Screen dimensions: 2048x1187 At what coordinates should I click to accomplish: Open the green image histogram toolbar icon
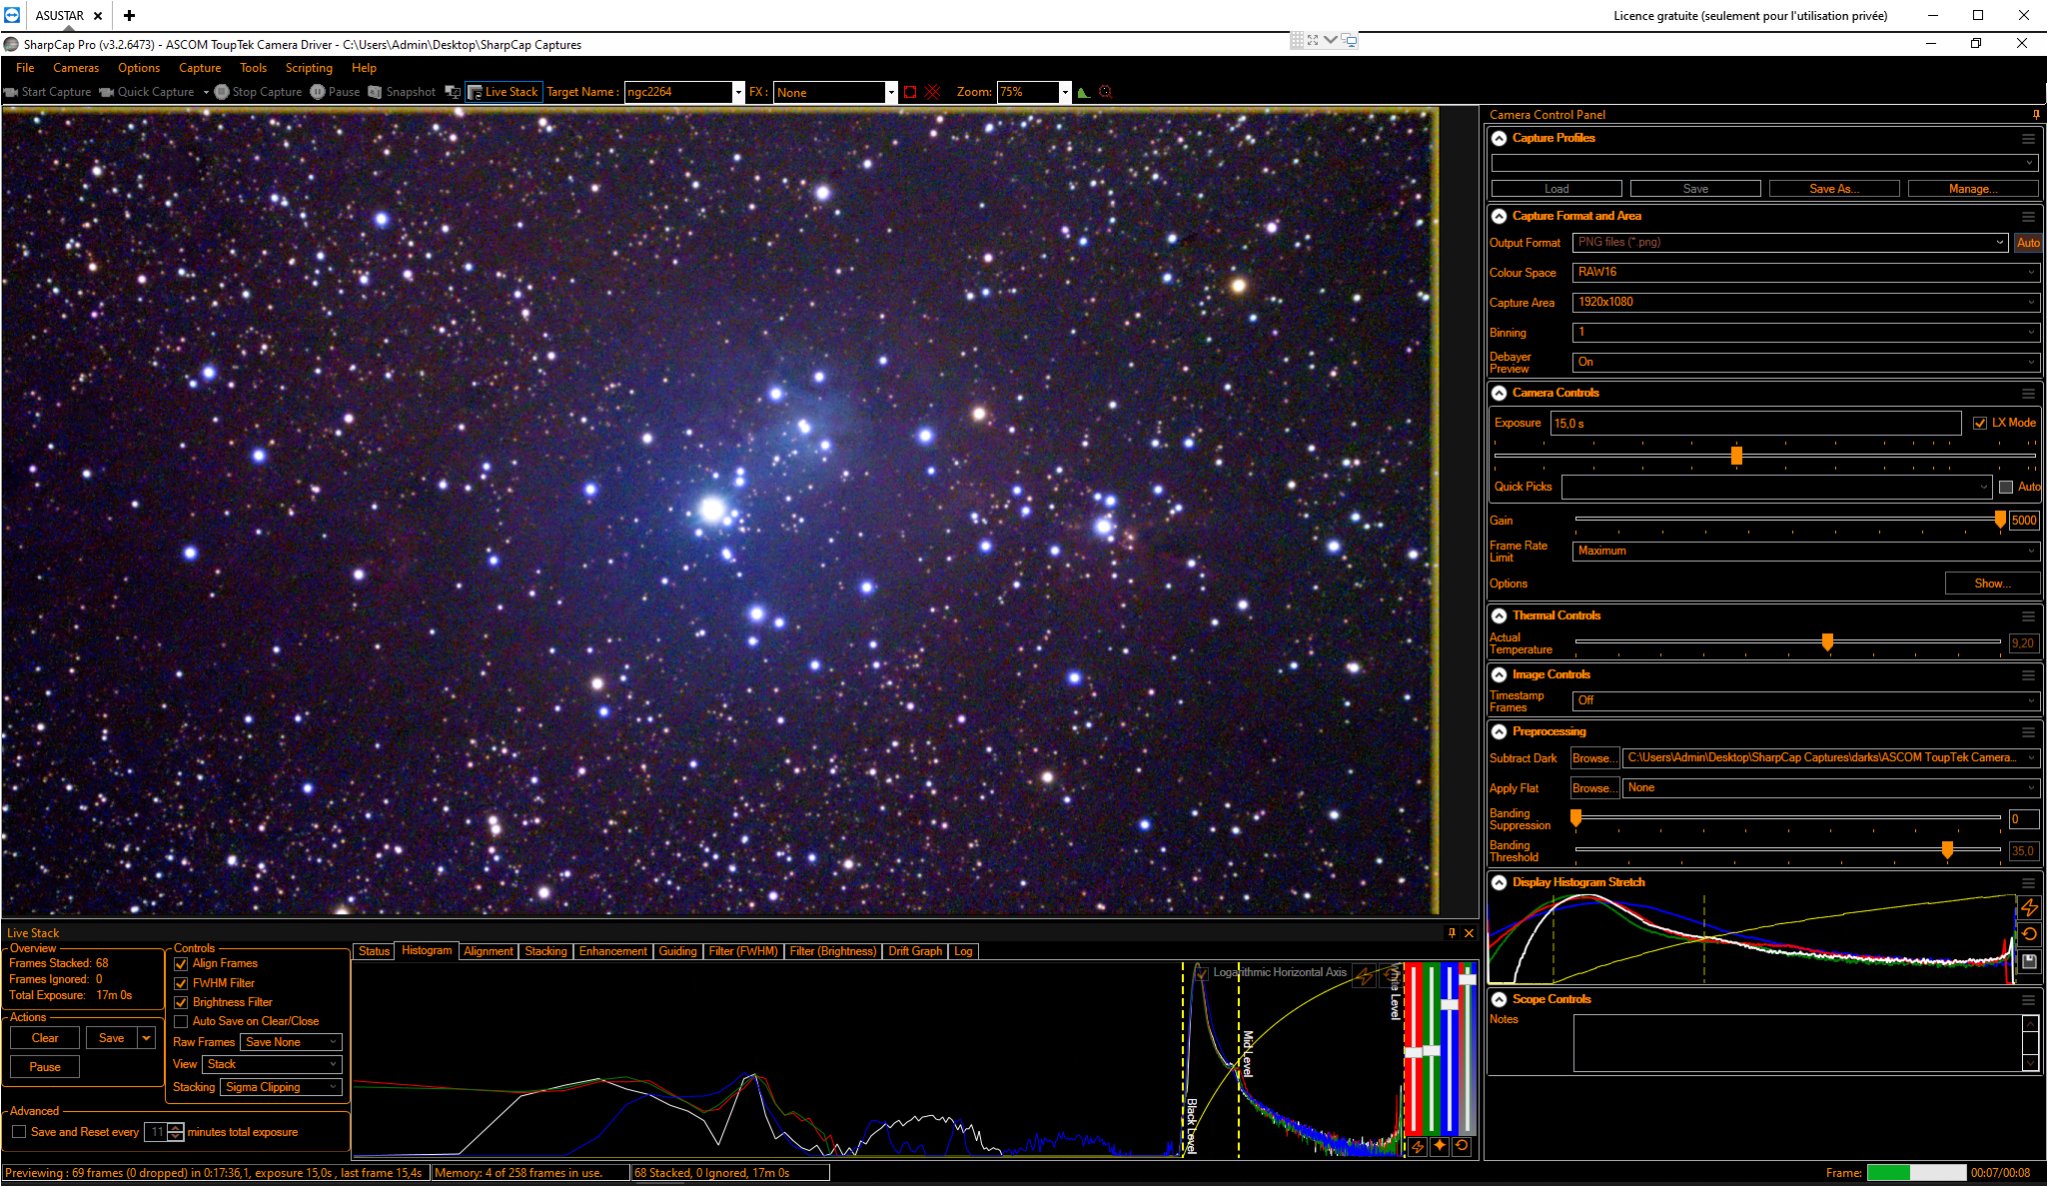tap(1083, 92)
